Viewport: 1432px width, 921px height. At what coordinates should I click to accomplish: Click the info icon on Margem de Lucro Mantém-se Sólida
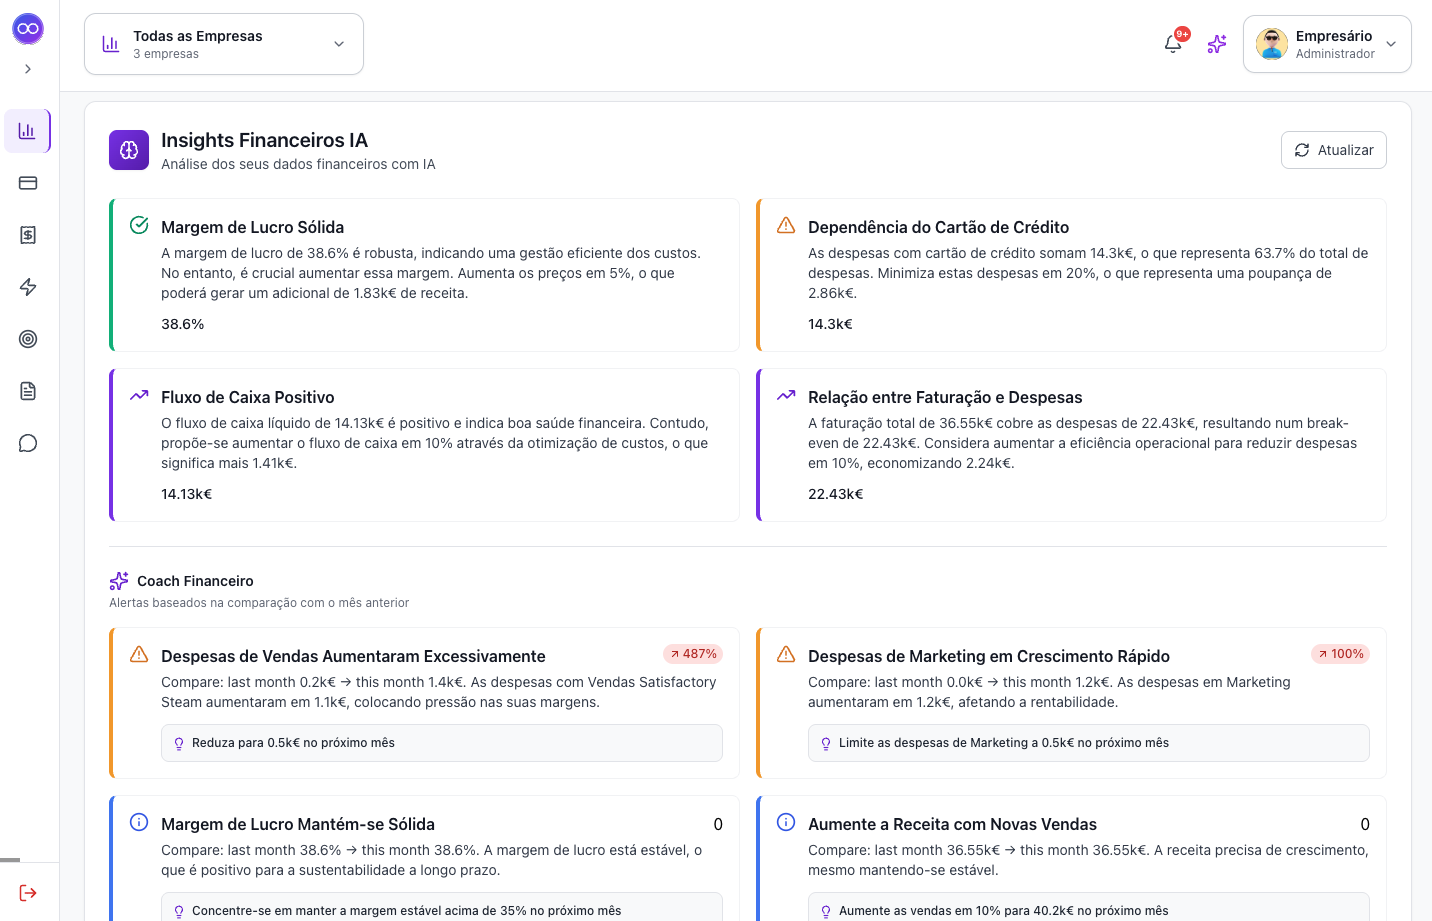[x=139, y=822]
